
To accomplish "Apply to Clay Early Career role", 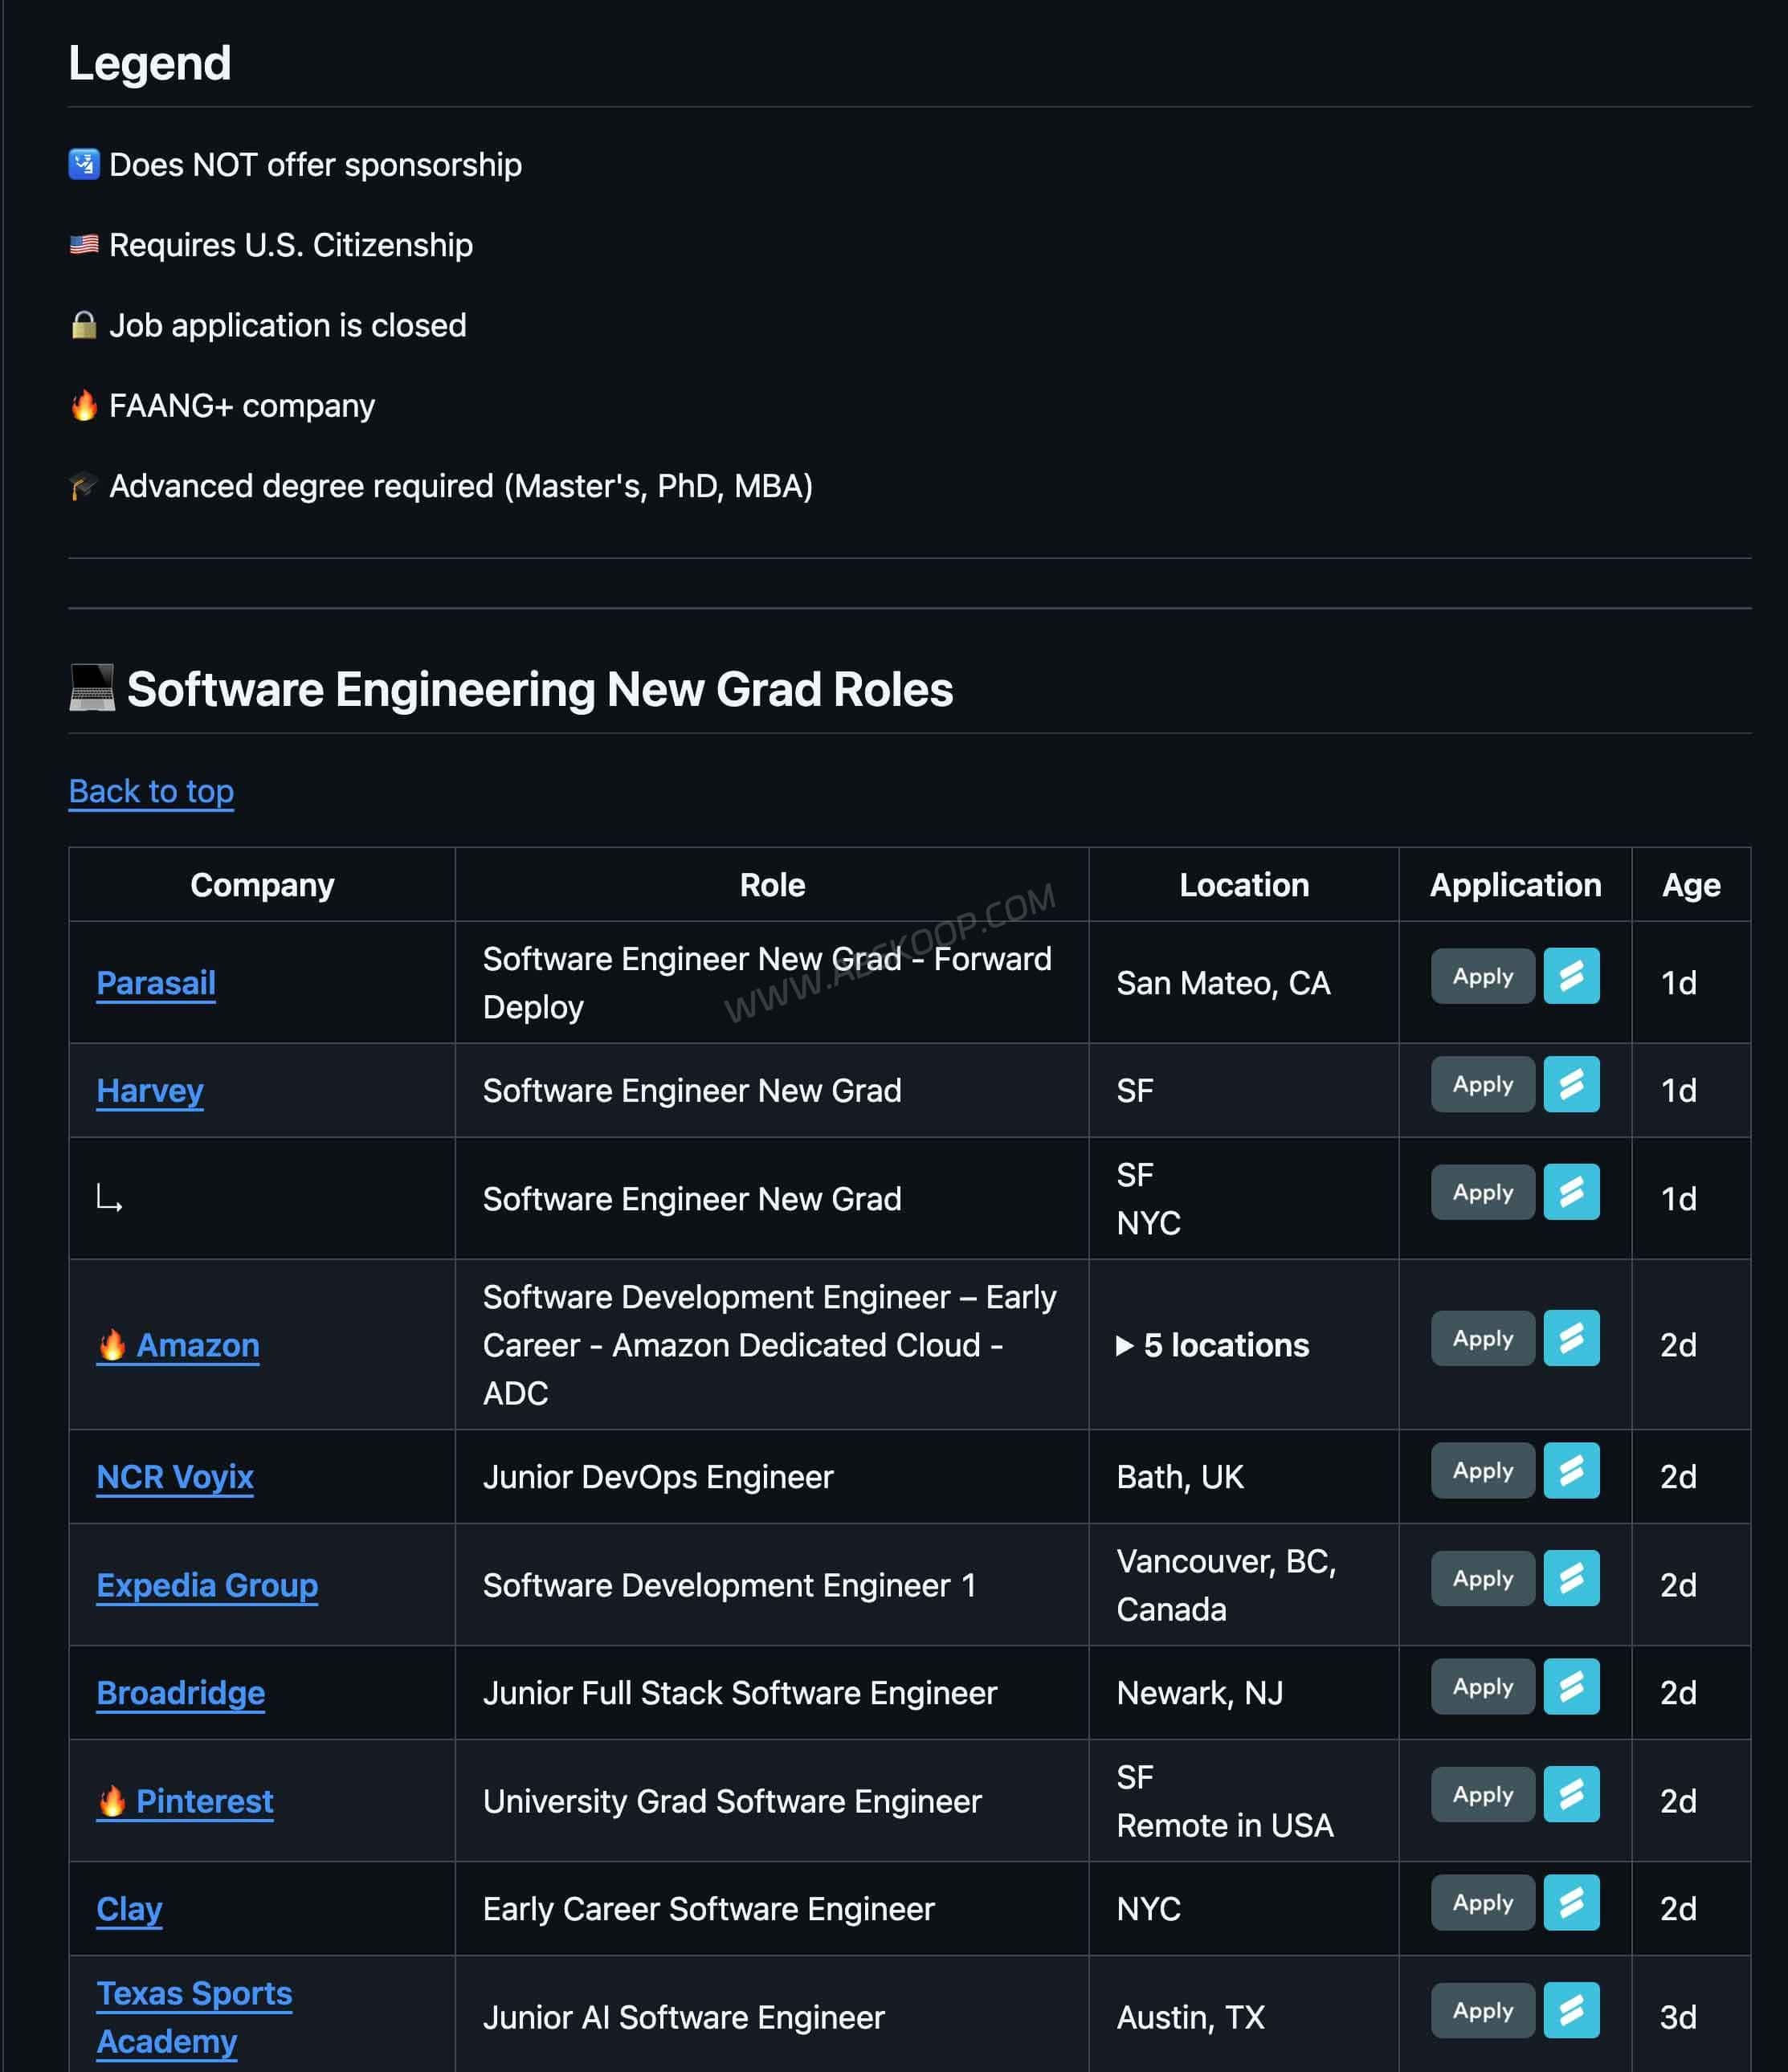I will click(1483, 1902).
